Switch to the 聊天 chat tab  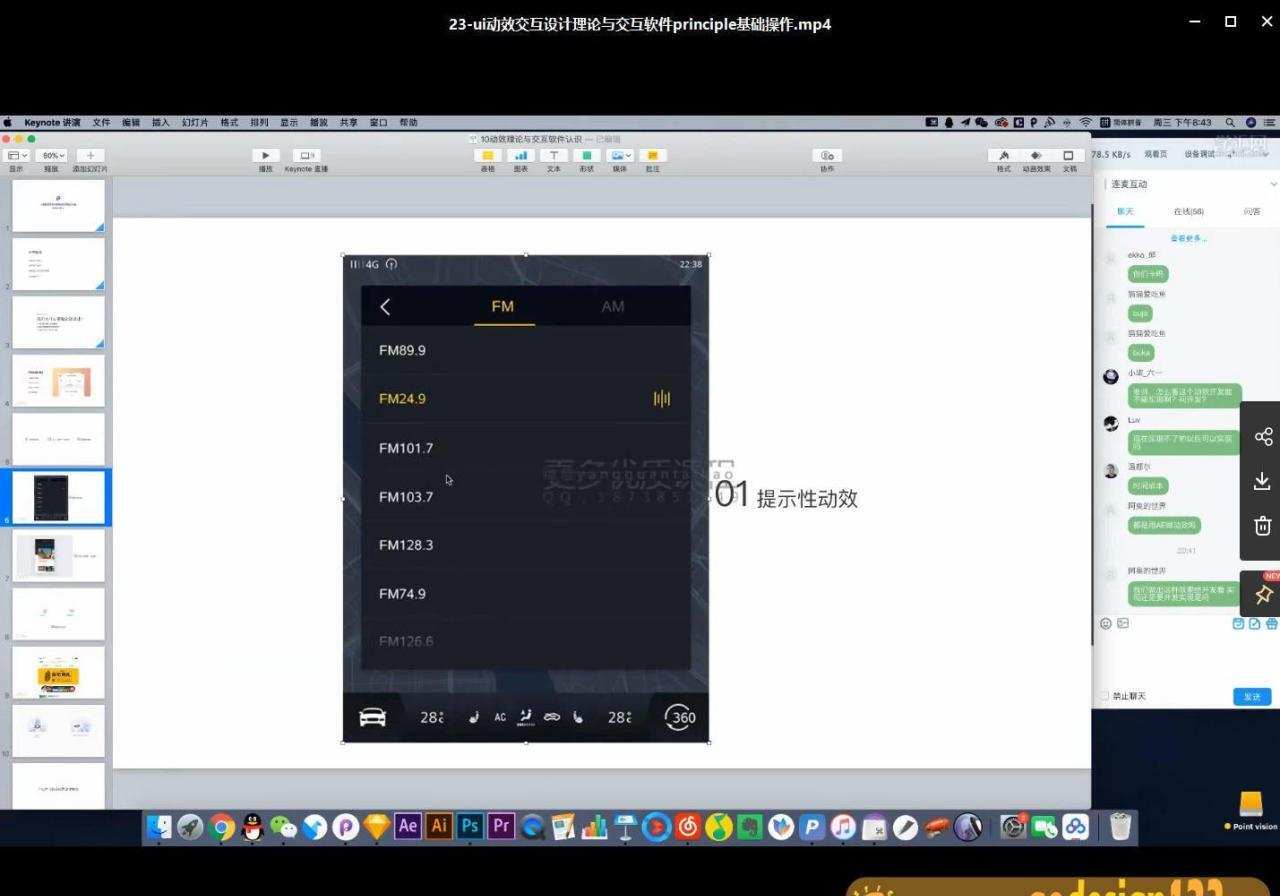1125,211
